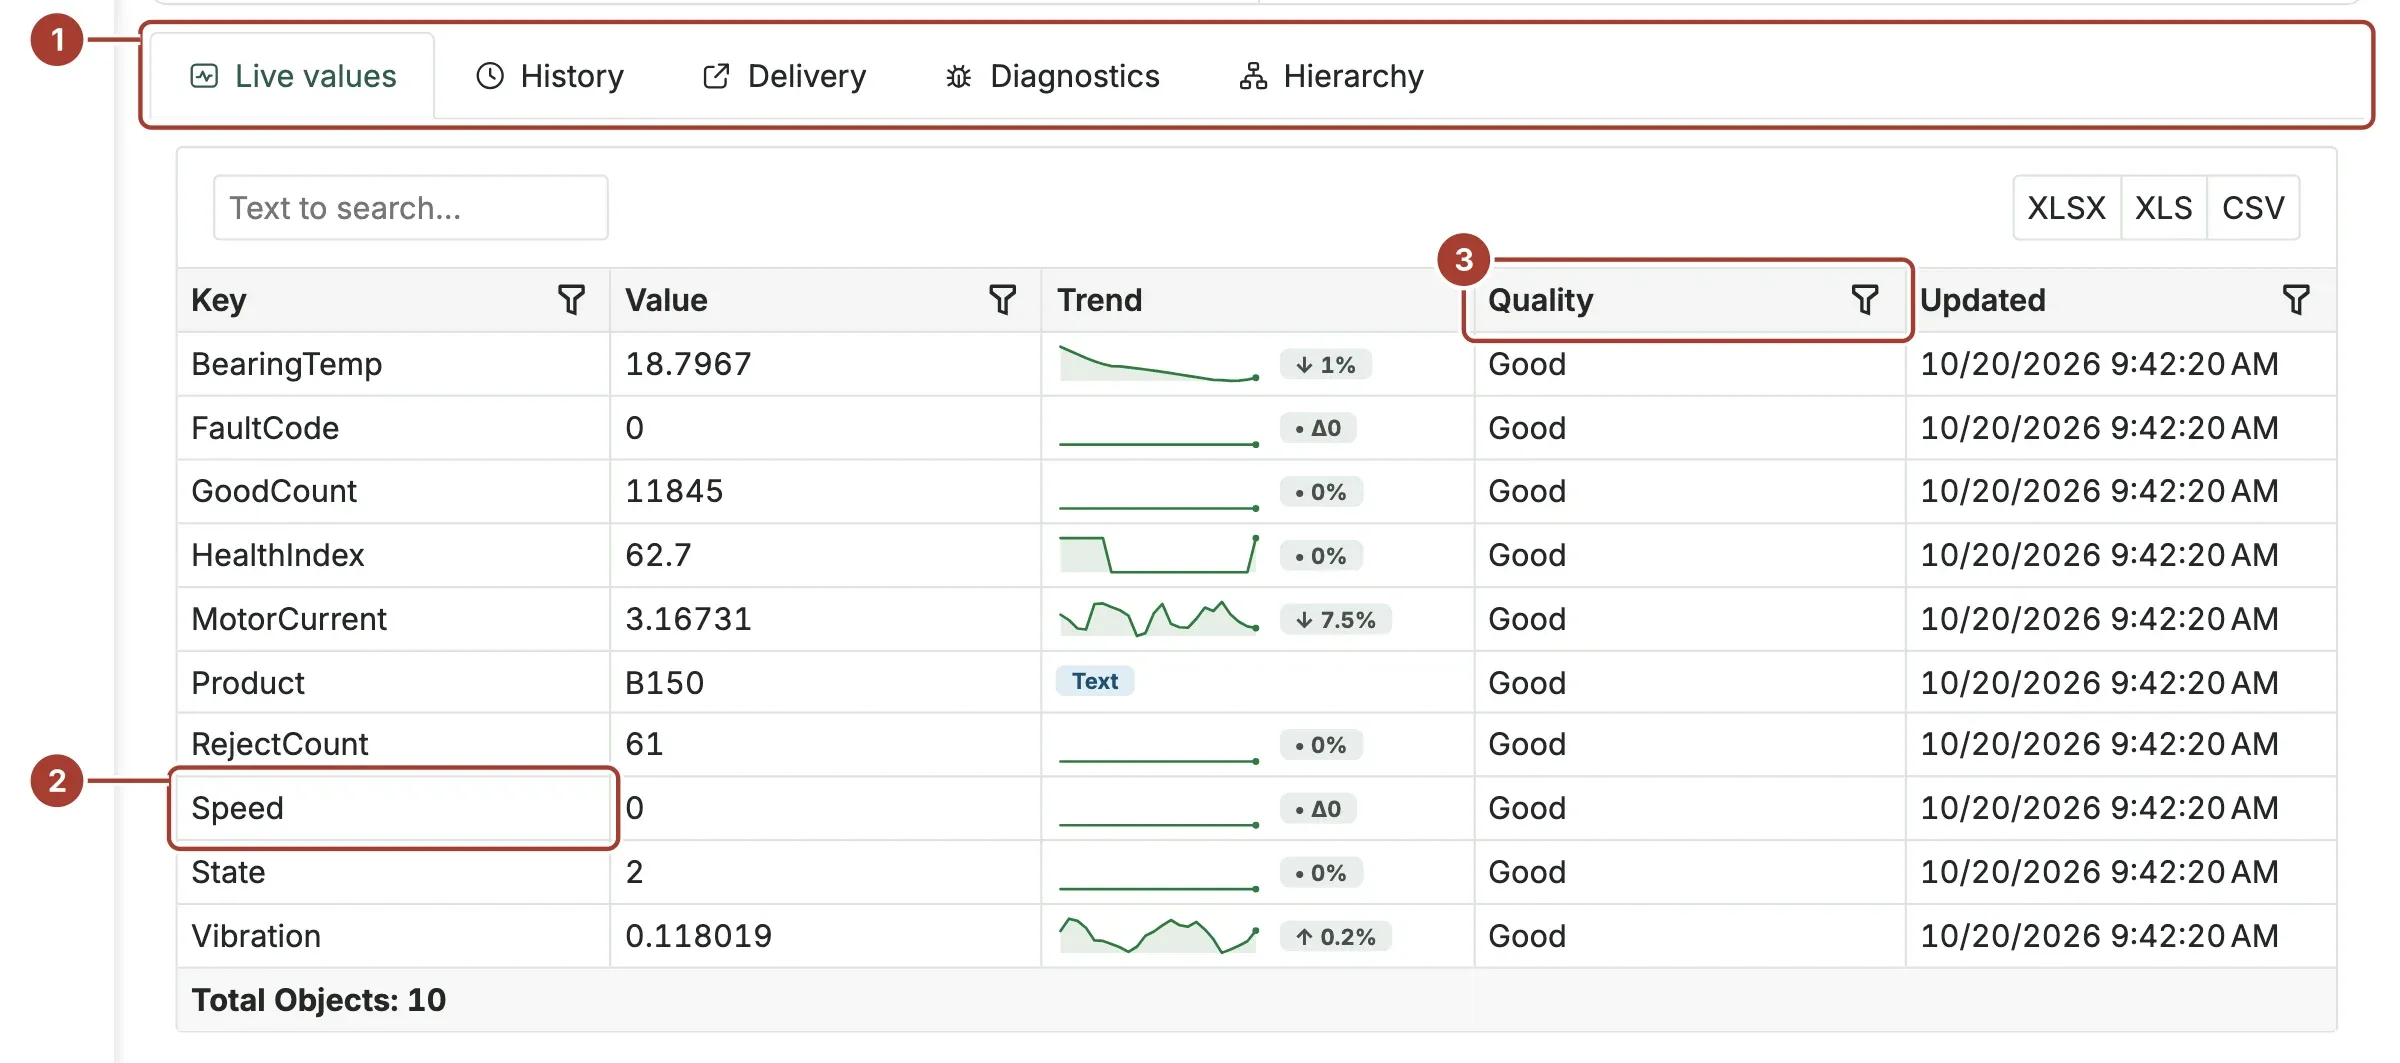Select the FaultCode key cell

394,428
